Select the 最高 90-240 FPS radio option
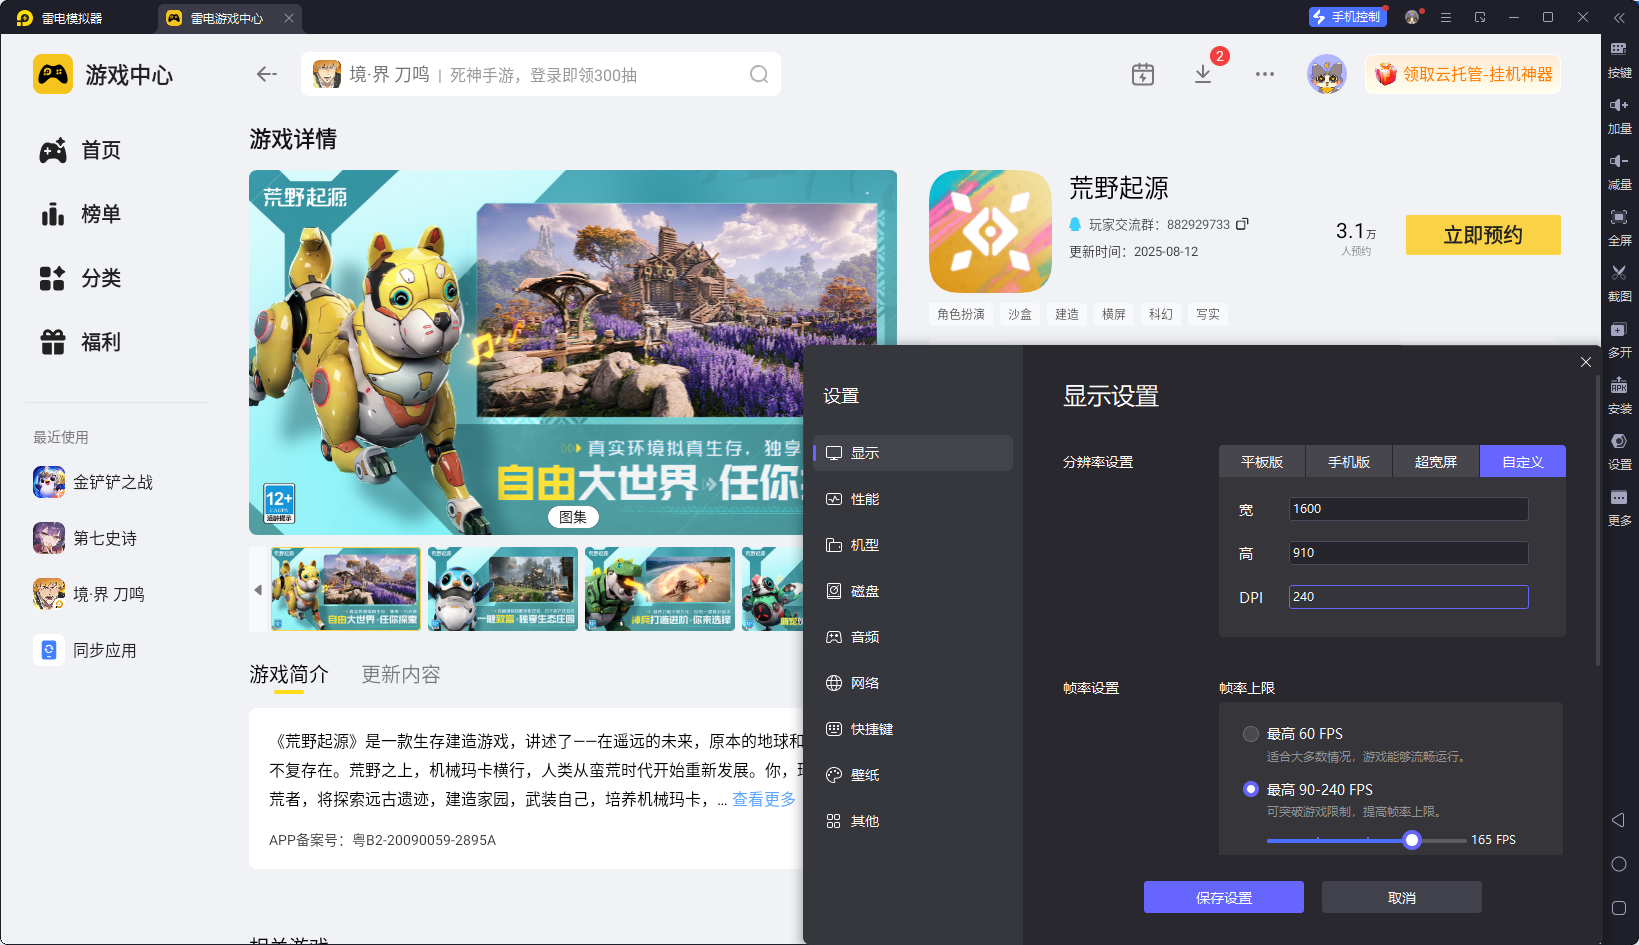Image resolution: width=1639 pixels, height=945 pixels. click(1250, 789)
